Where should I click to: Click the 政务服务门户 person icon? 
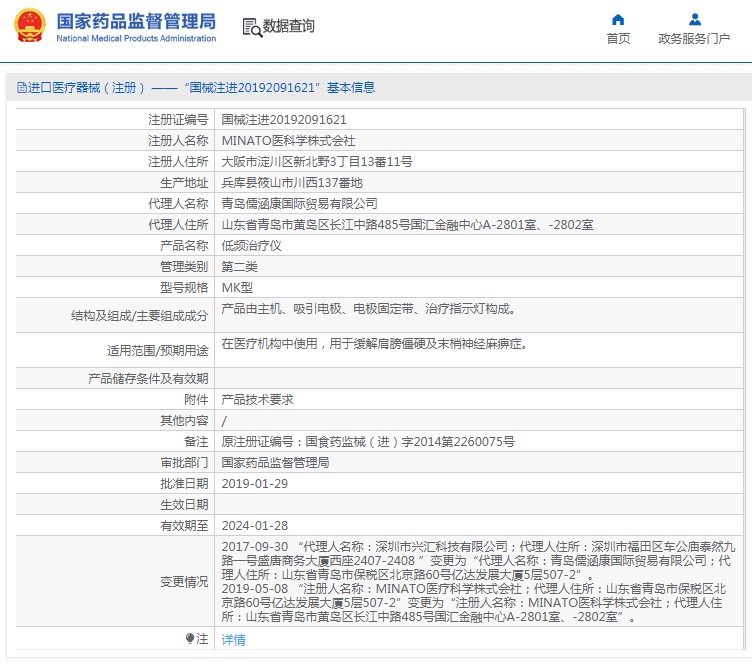click(x=694, y=19)
